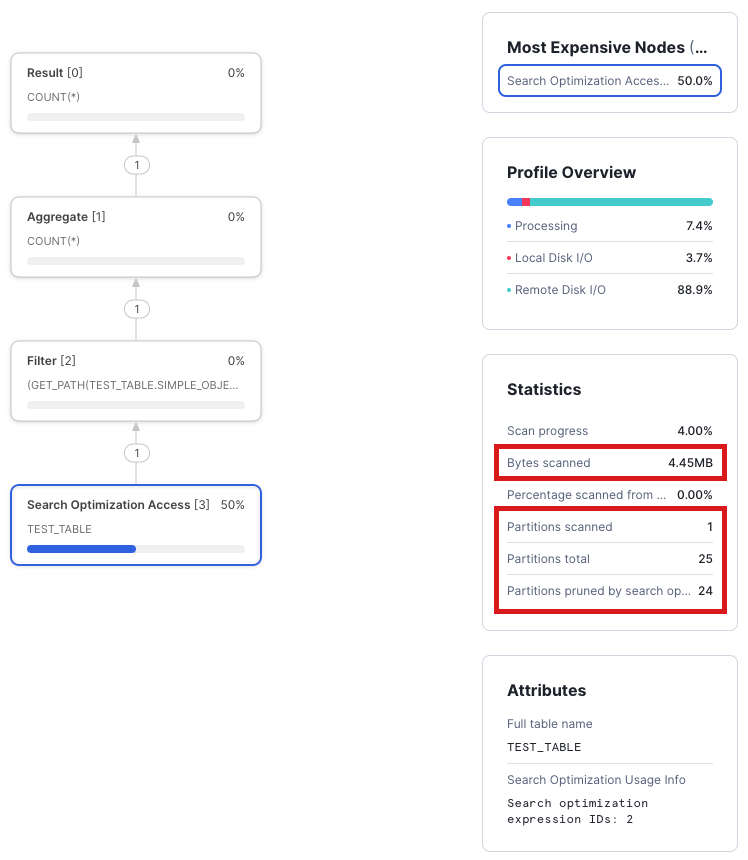Image resolution: width=748 pixels, height=860 pixels.
Task: Click the row-count badge below the Result node
Action: [136, 165]
